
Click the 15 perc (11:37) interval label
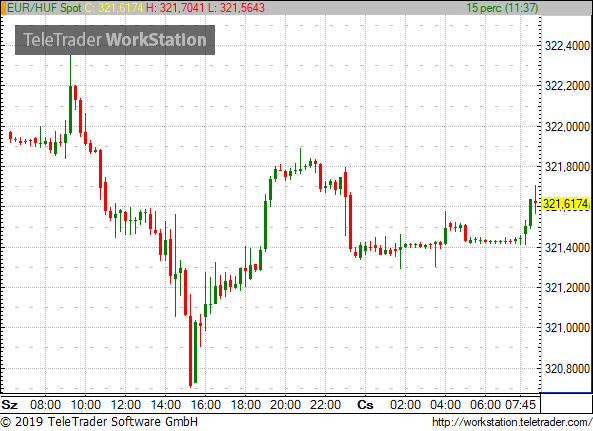point(502,8)
